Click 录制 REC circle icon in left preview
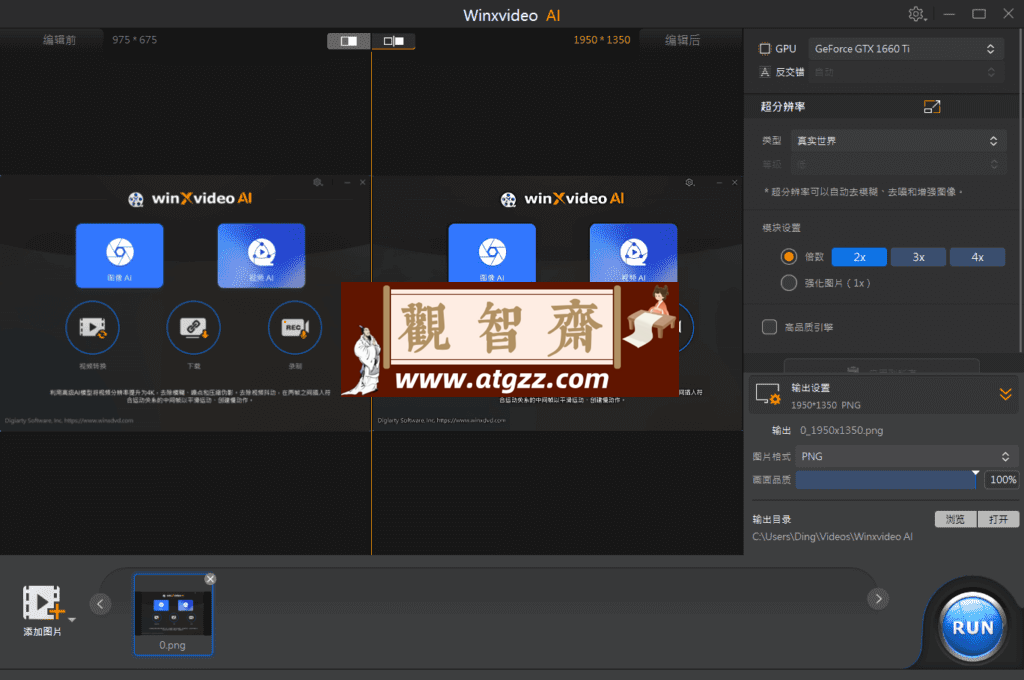1024x680 pixels. coord(295,327)
